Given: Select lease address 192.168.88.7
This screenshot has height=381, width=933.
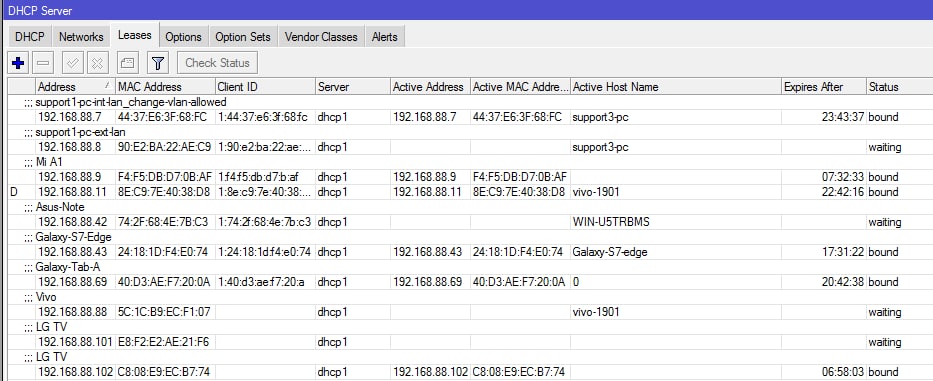Looking at the screenshot, I should coord(70,117).
